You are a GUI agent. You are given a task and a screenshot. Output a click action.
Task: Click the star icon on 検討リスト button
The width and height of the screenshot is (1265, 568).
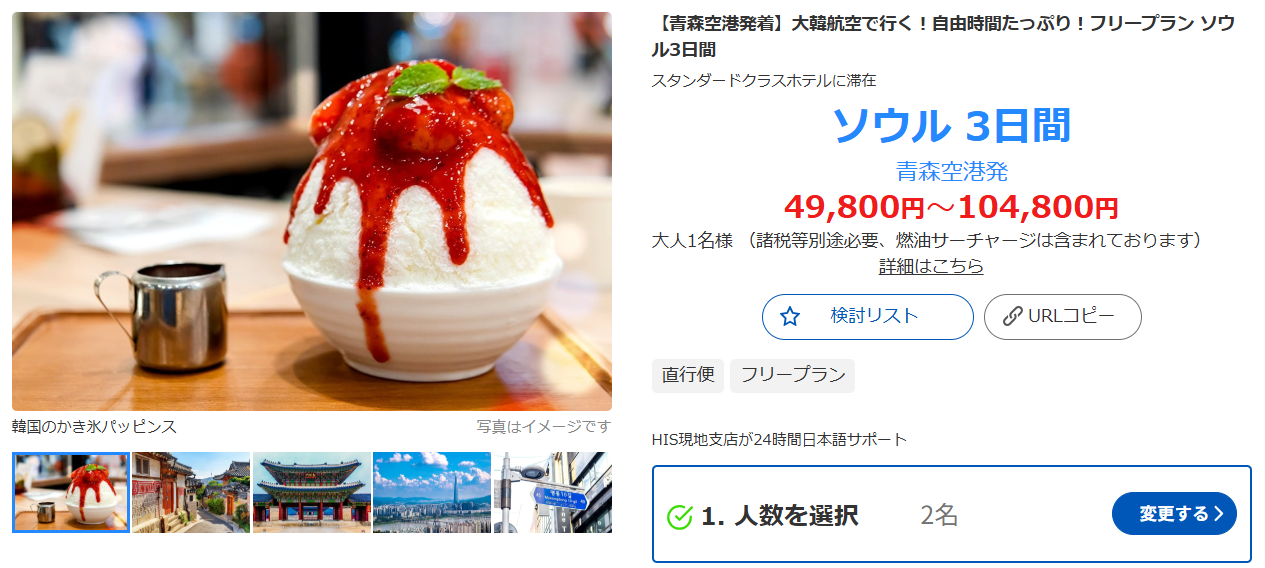coord(790,317)
